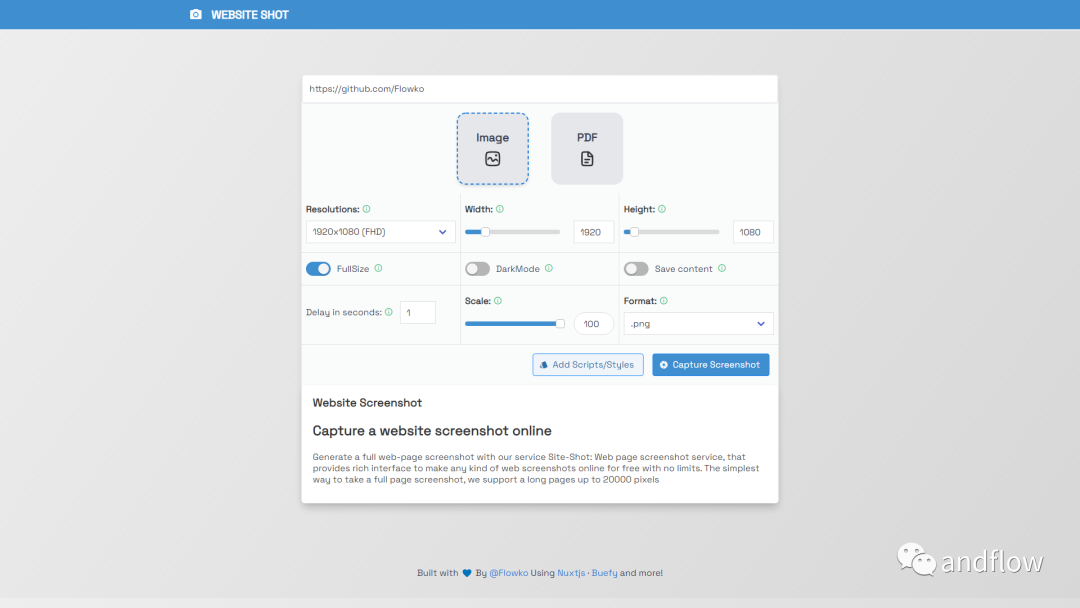The image size is (1080, 608).
Task: Click the info icon next to Save content
Action: point(722,269)
